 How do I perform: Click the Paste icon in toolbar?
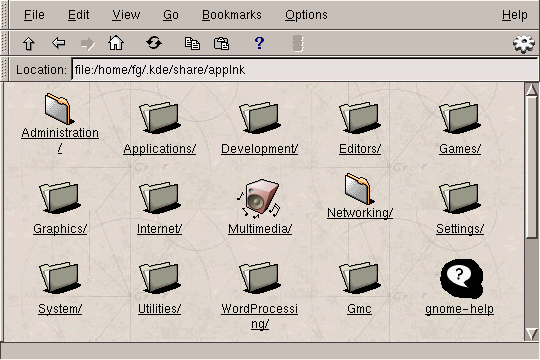coord(221,43)
